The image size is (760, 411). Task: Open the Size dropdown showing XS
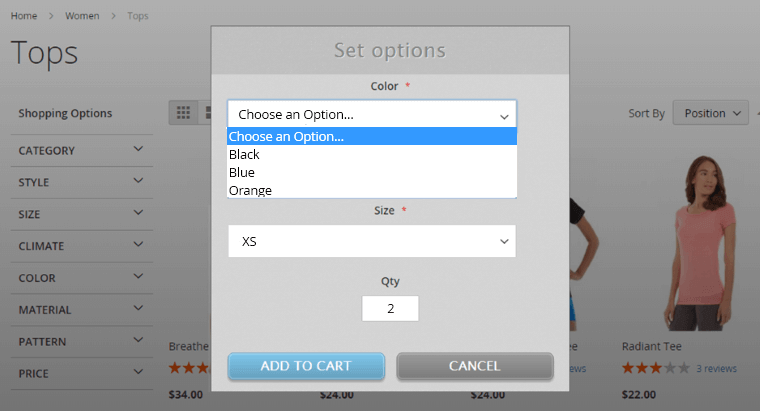pyautogui.click(x=372, y=241)
